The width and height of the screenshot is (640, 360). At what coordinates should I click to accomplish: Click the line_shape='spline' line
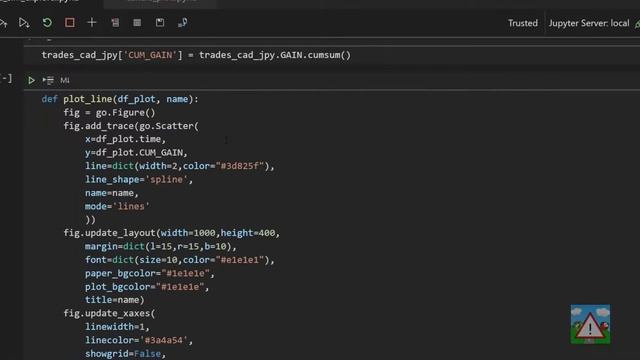point(139,180)
